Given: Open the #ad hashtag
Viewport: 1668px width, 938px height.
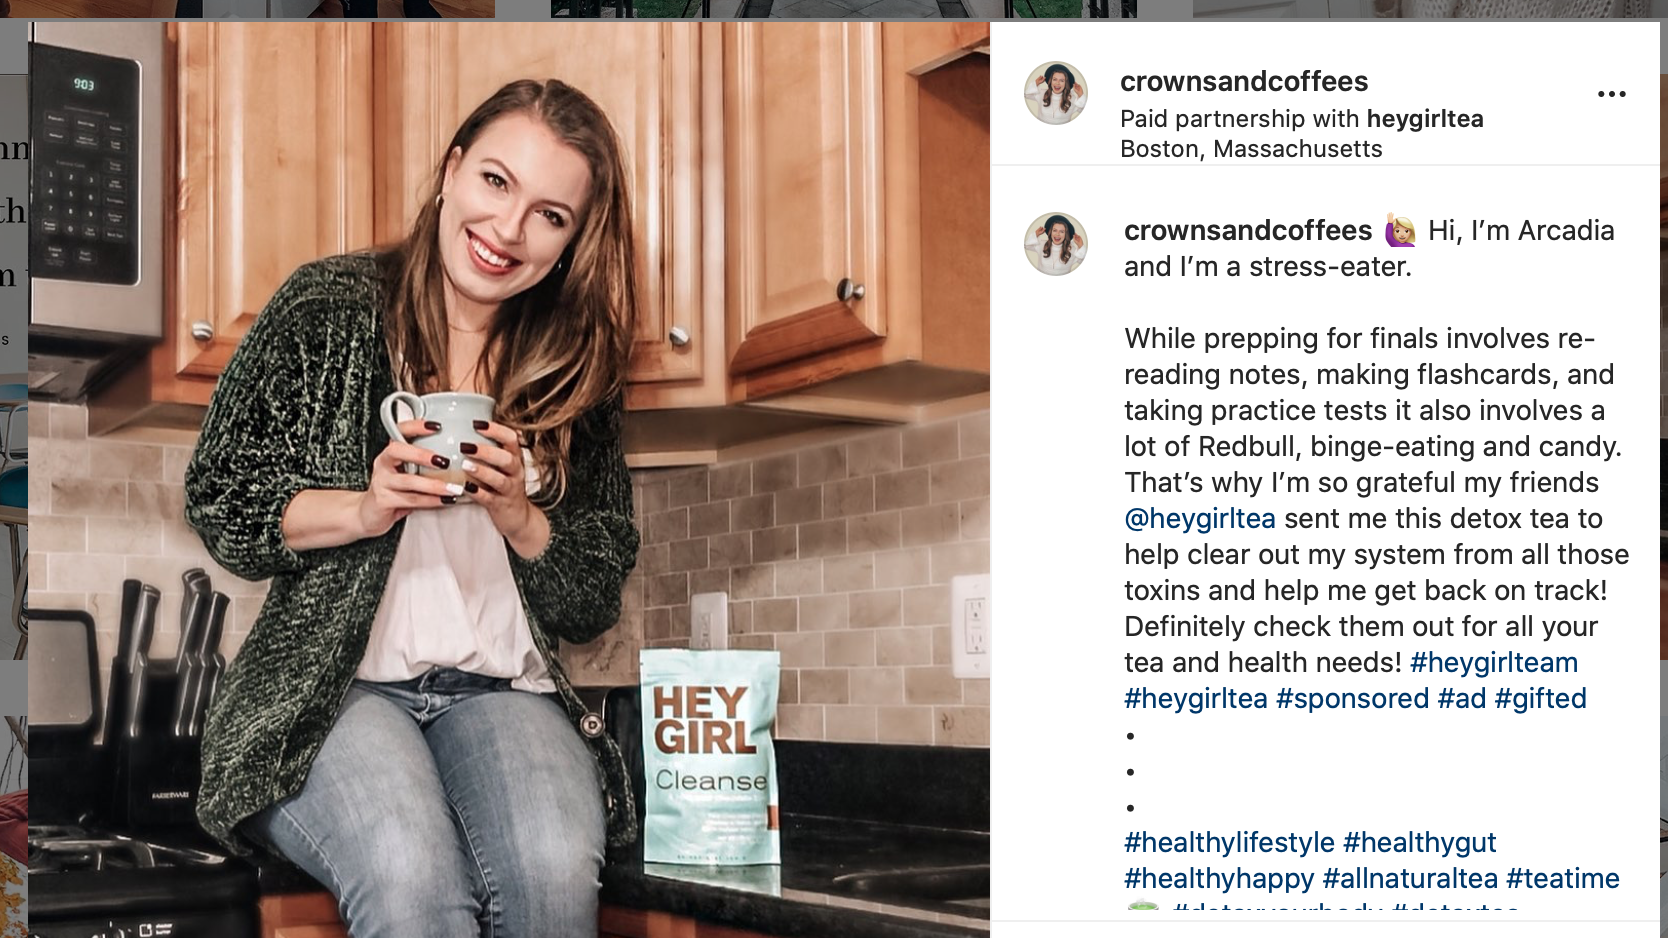Looking at the screenshot, I should [x=1462, y=699].
